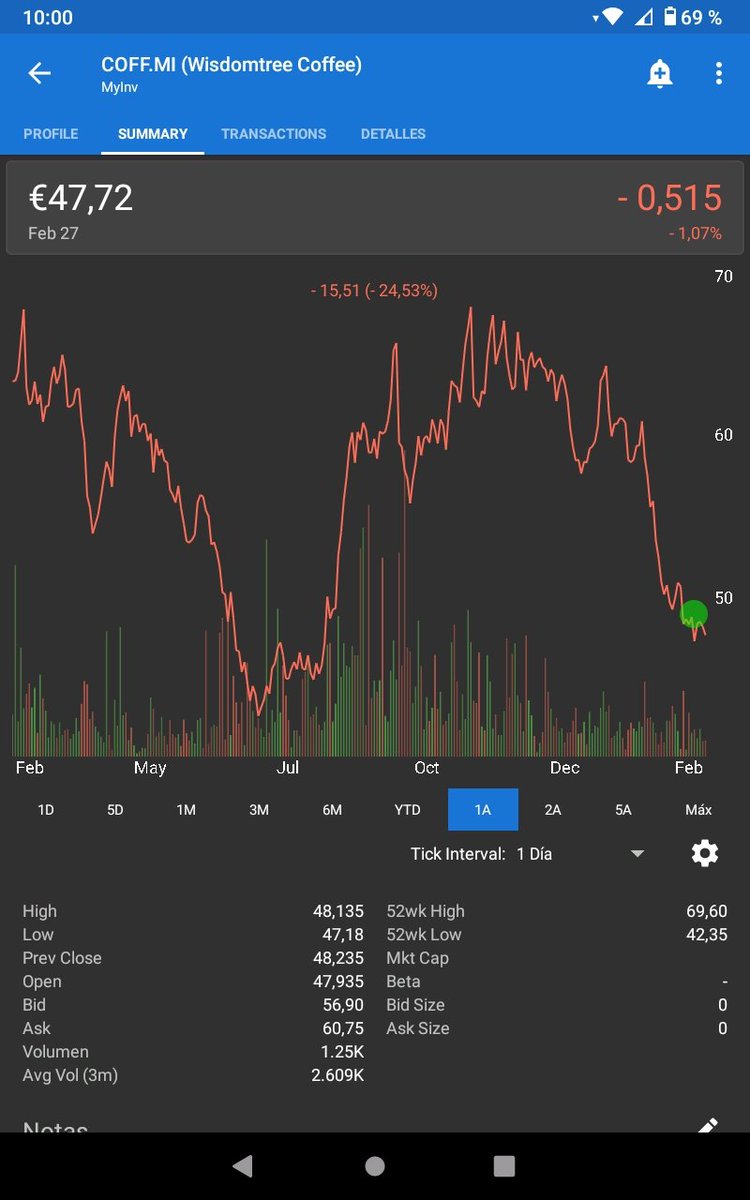Tap the Prev Close value 48,235

coord(338,958)
